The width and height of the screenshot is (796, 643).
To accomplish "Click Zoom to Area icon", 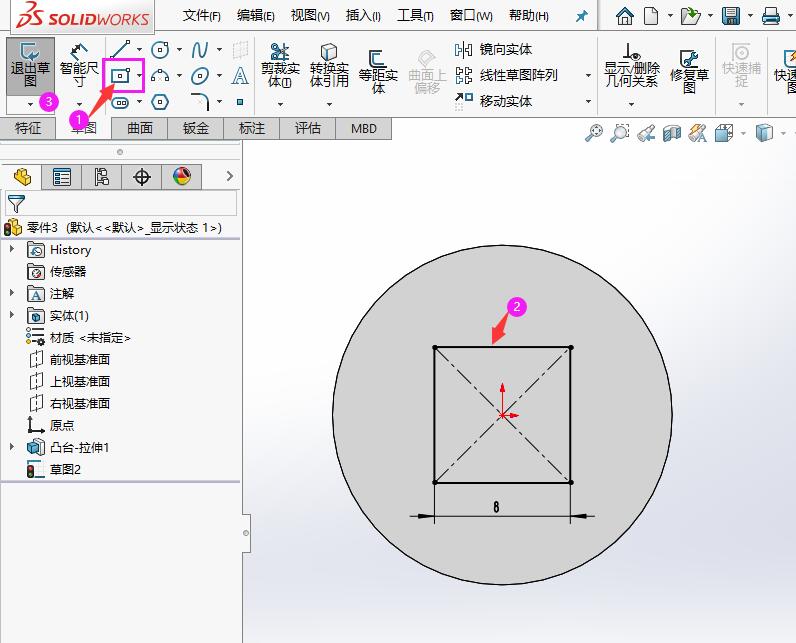I will (619, 133).
